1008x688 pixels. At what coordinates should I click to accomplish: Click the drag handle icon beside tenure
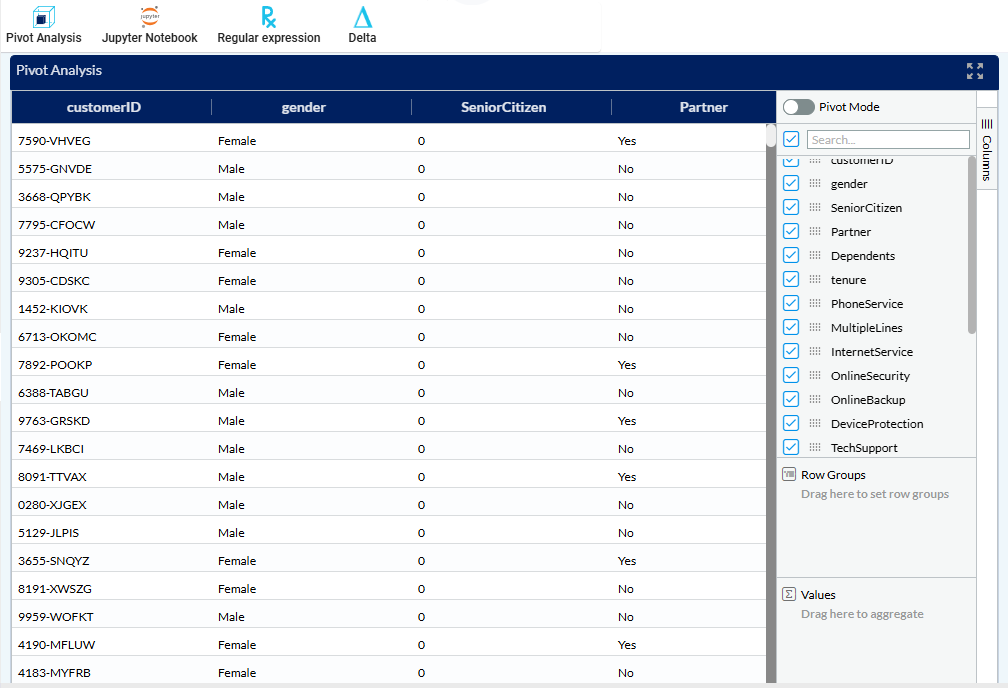pos(815,280)
